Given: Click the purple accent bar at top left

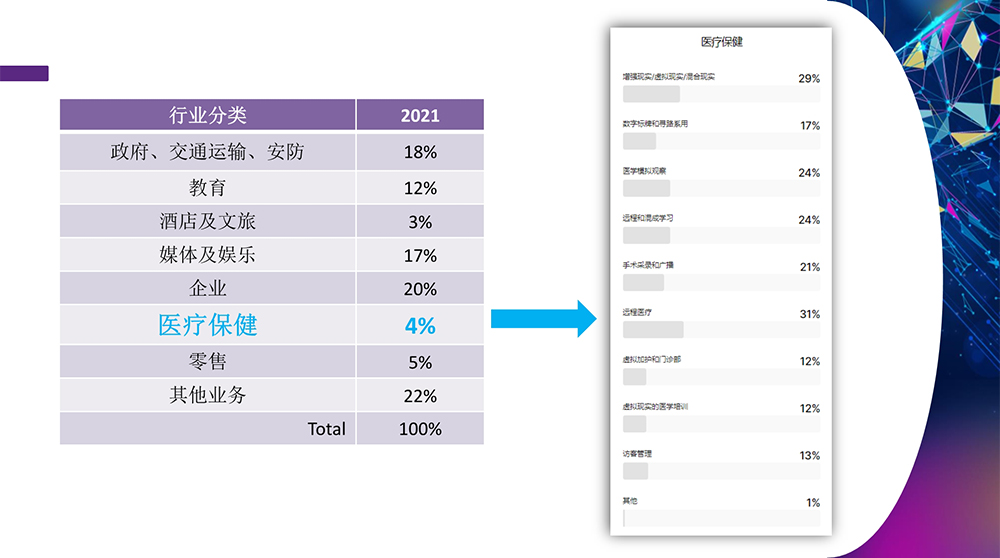Looking at the screenshot, I should 24,73.
